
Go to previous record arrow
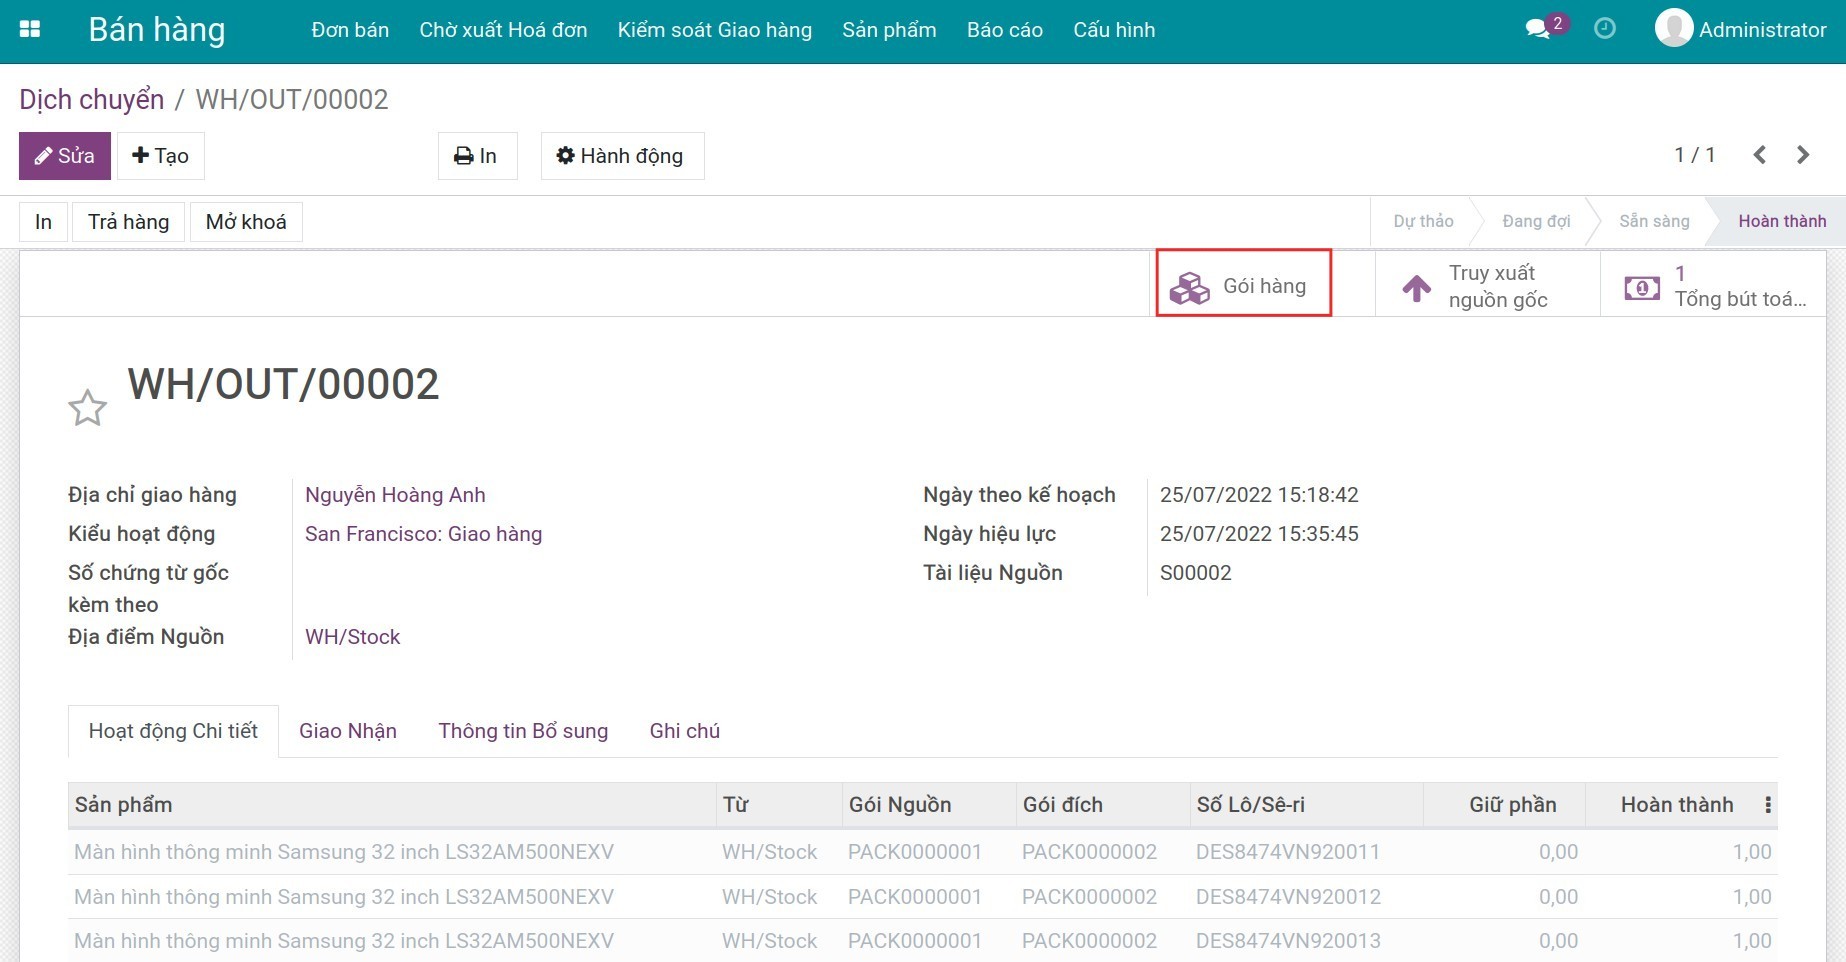click(x=1760, y=155)
